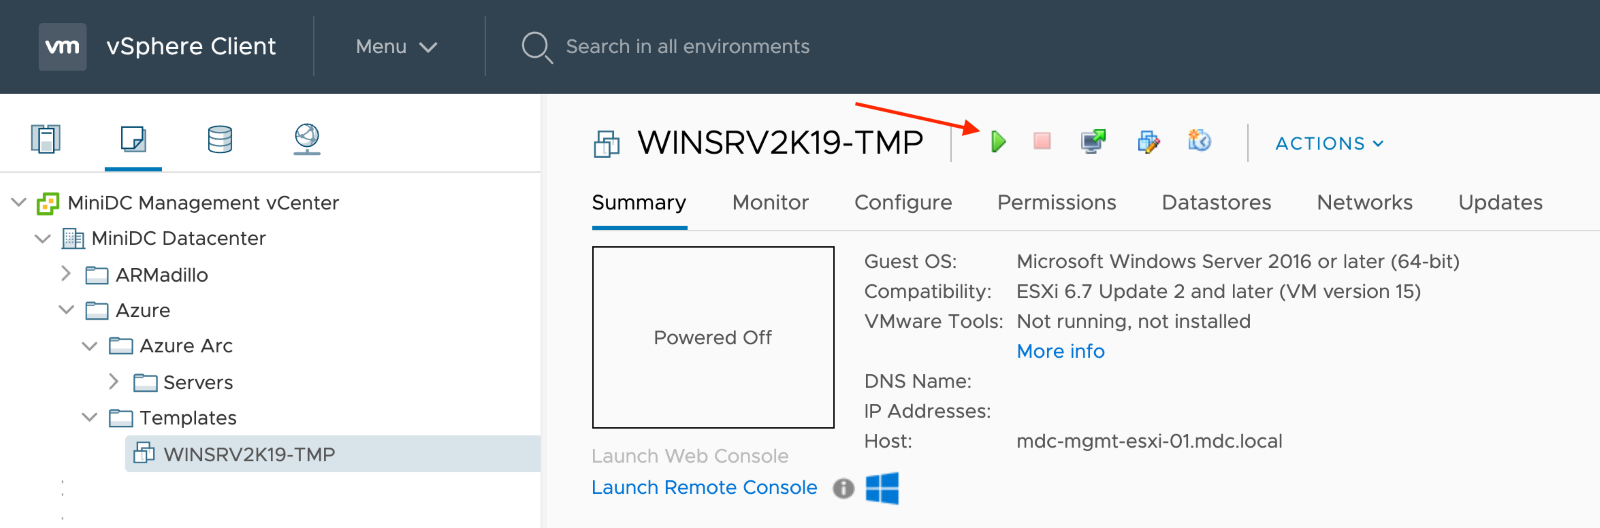The image size is (1600, 528).
Task: Click the Take Snapshot icon
Action: click(x=1200, y=141)
